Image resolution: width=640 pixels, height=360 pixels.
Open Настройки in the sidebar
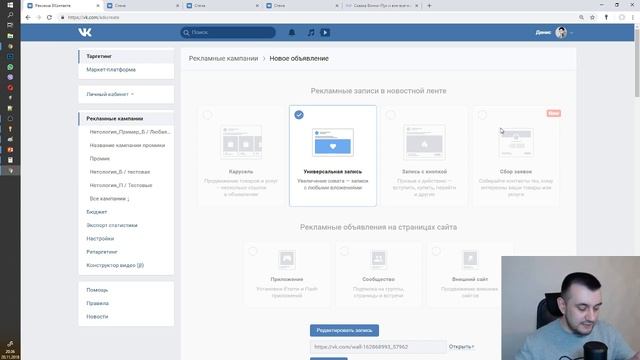point(100,238)
